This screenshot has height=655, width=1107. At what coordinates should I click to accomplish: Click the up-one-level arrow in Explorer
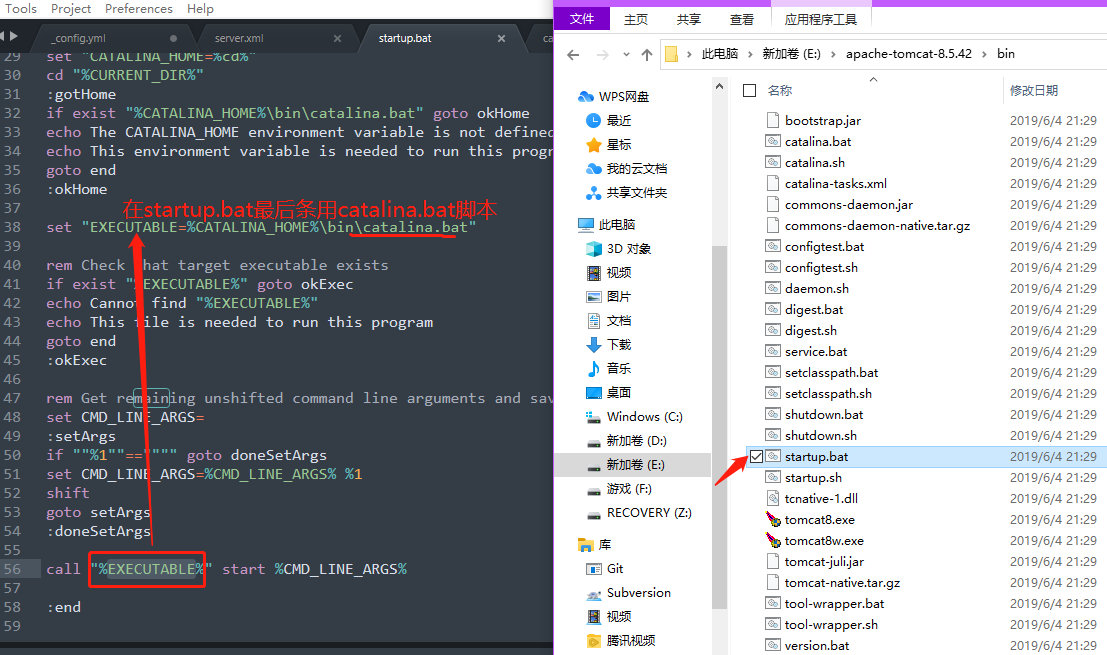[647, 54]
